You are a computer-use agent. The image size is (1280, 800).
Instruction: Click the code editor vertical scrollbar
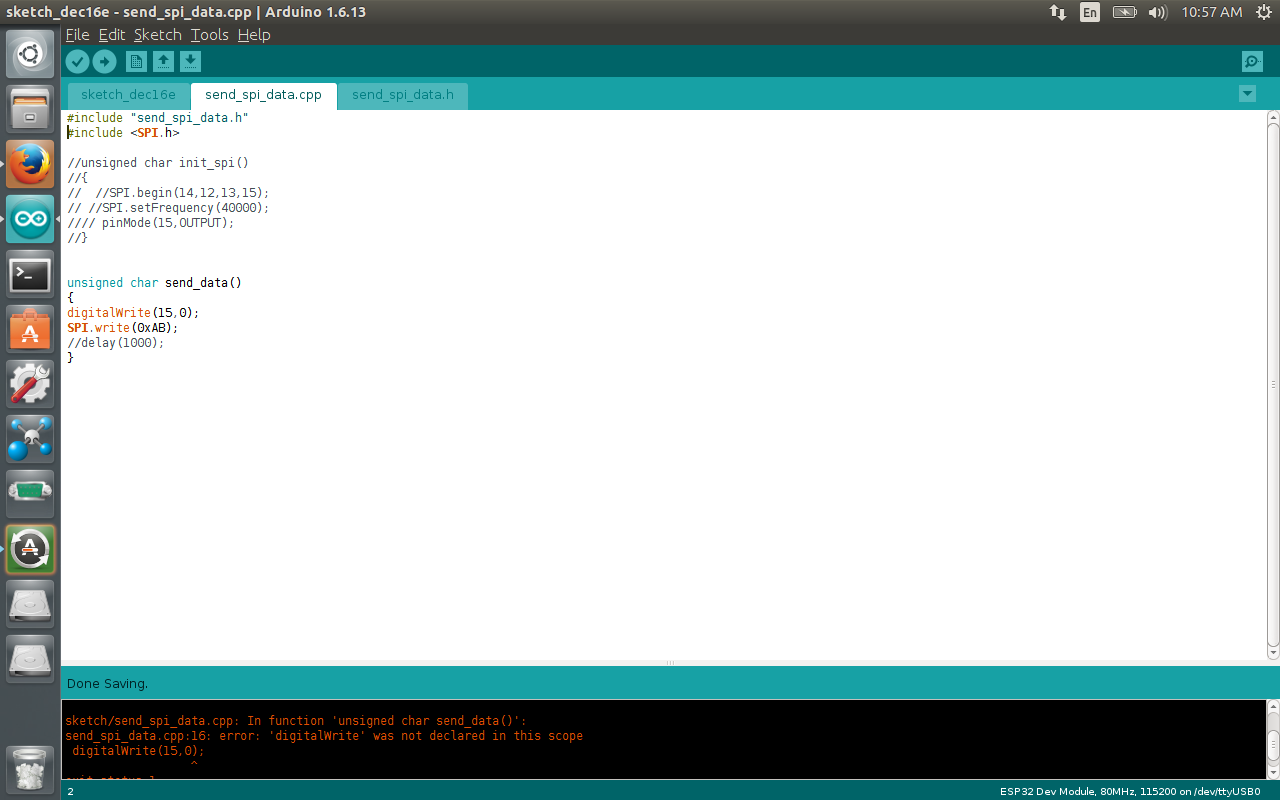tap(1272, 385)
